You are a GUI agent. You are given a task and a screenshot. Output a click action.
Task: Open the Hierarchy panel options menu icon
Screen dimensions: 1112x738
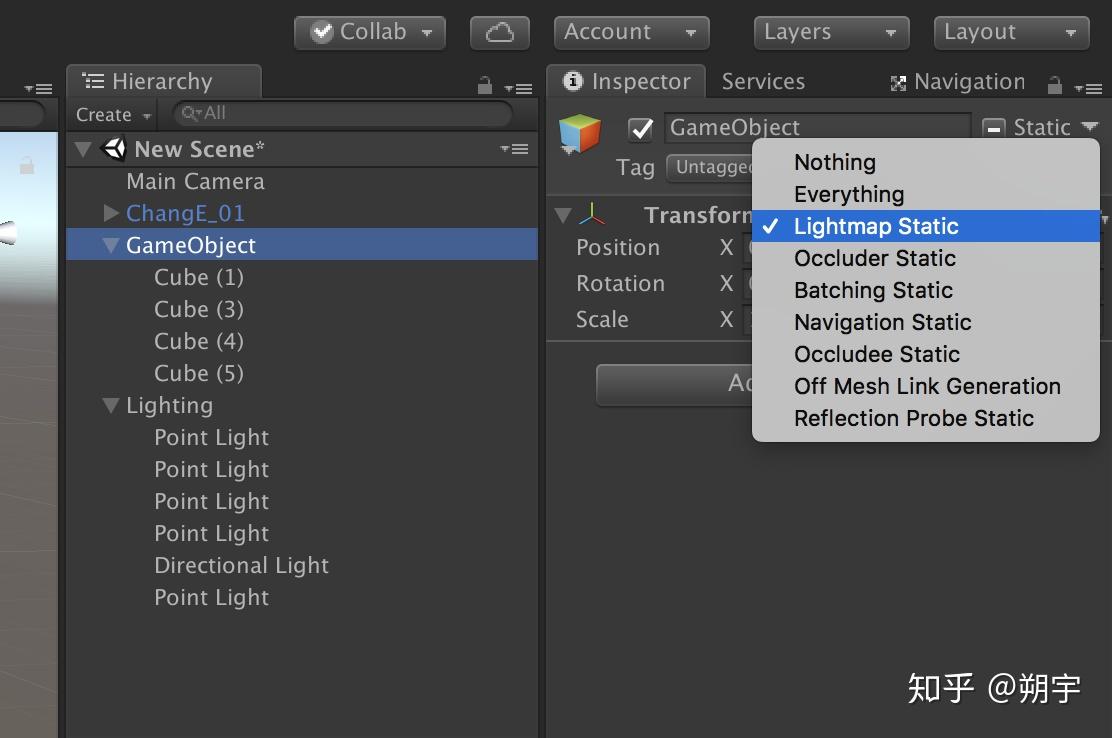click(x=518, y=88)
